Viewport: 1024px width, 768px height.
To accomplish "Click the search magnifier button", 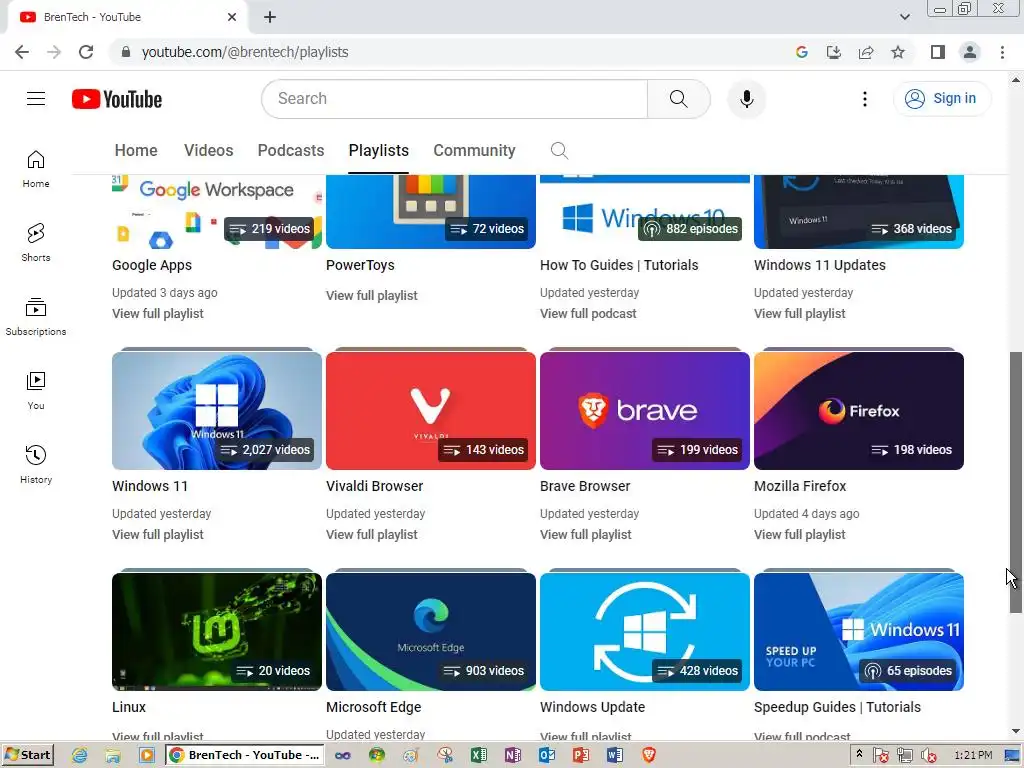I will pos(679,99).
